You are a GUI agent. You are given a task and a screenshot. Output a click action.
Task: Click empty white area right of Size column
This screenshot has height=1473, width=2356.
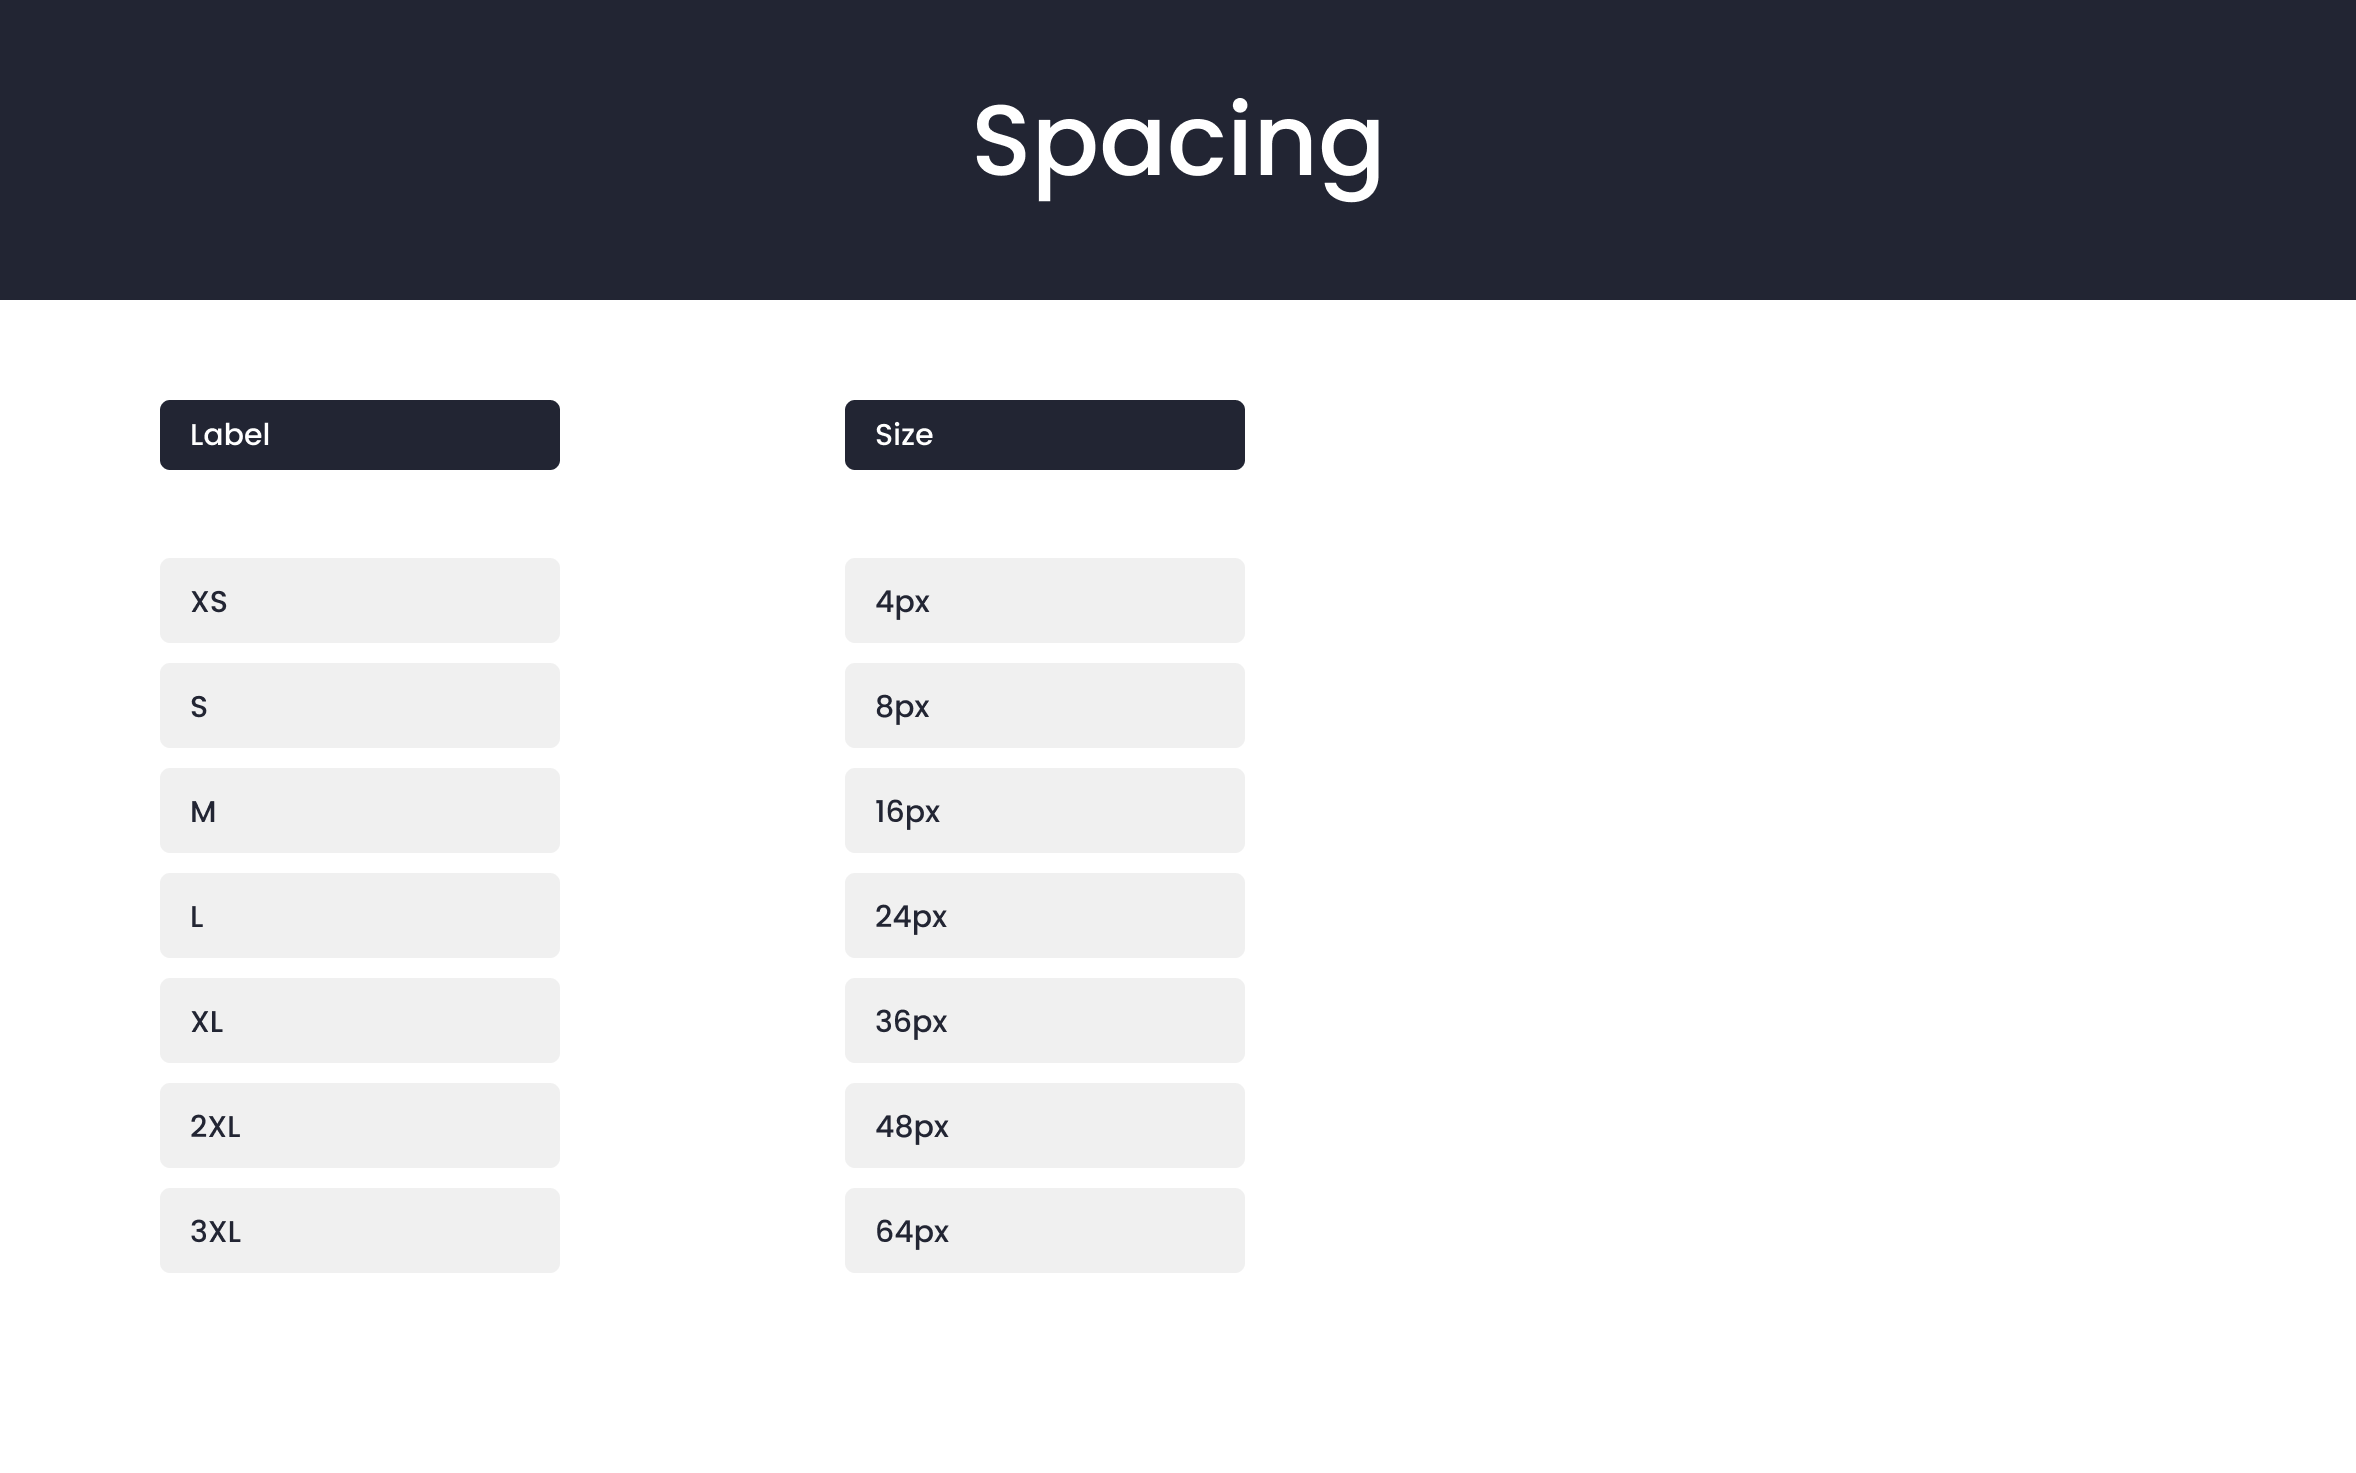[1800, 800]
